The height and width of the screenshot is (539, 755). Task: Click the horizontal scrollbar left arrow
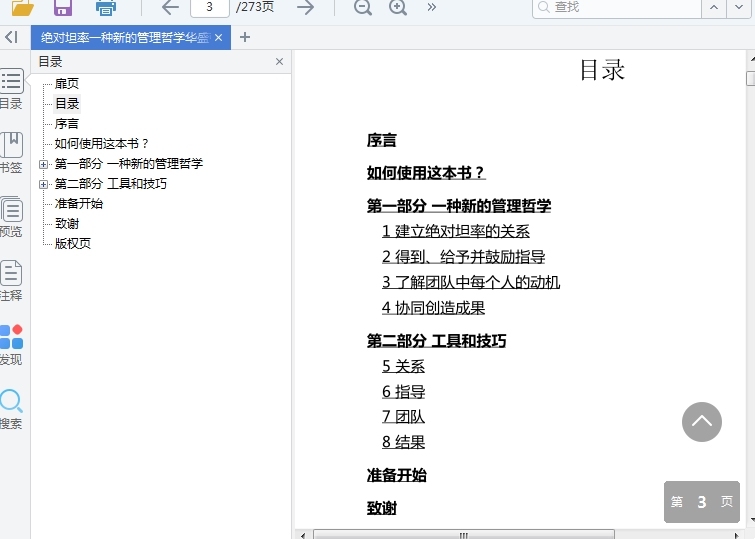pos(303,535)
